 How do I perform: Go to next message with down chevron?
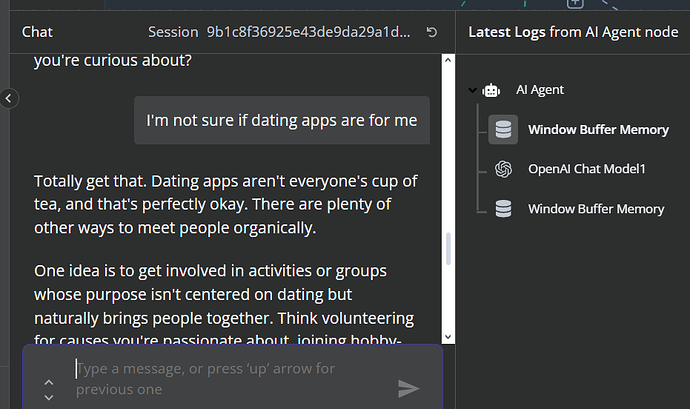click(49, 397)
